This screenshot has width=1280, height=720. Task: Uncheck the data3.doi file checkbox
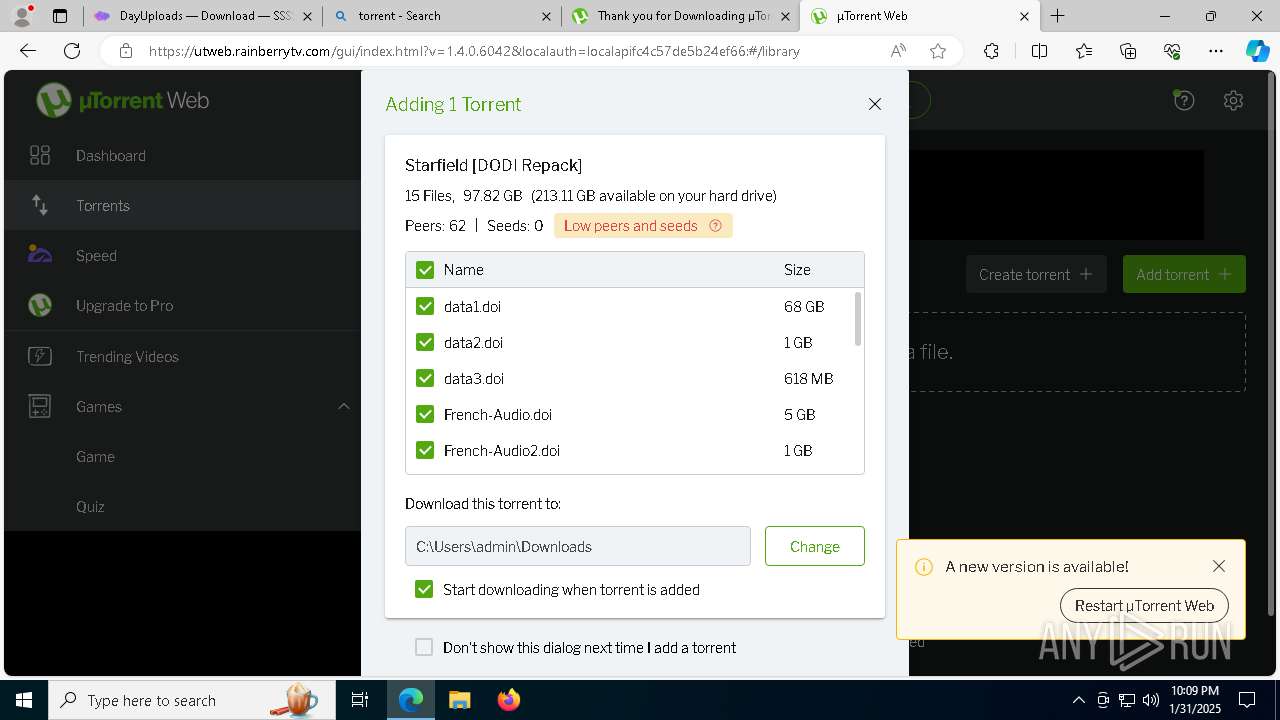(x=425, y=378)
